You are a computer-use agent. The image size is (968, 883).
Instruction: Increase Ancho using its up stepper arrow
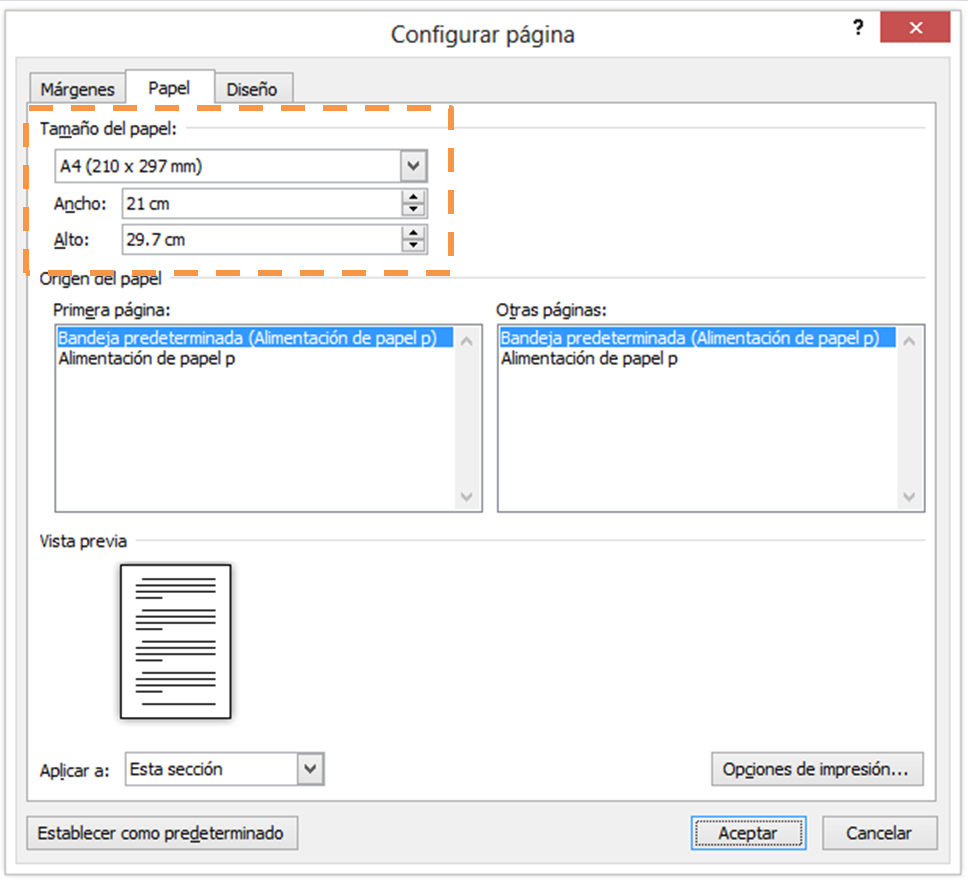pyautogui.click(x=411, y=197)
